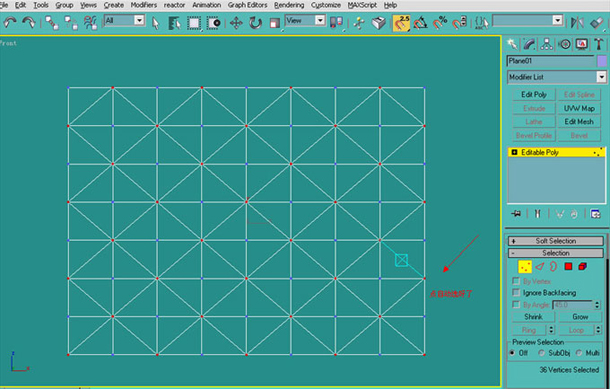This screenshot has height=389, width=610.
Task: Click the Rectangular Selection Region icon
Action: coord(194,23)
